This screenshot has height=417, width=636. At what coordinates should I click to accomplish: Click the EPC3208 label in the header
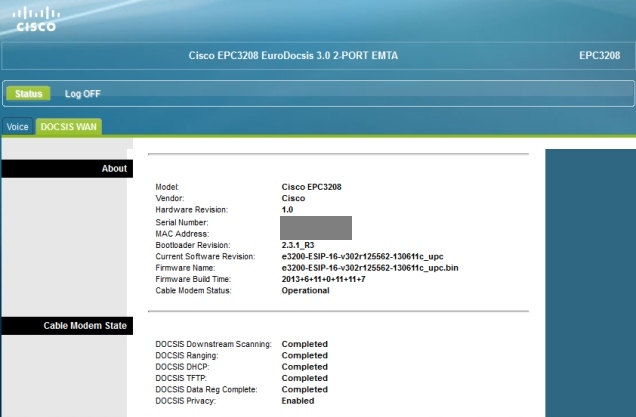pos(599,56)
